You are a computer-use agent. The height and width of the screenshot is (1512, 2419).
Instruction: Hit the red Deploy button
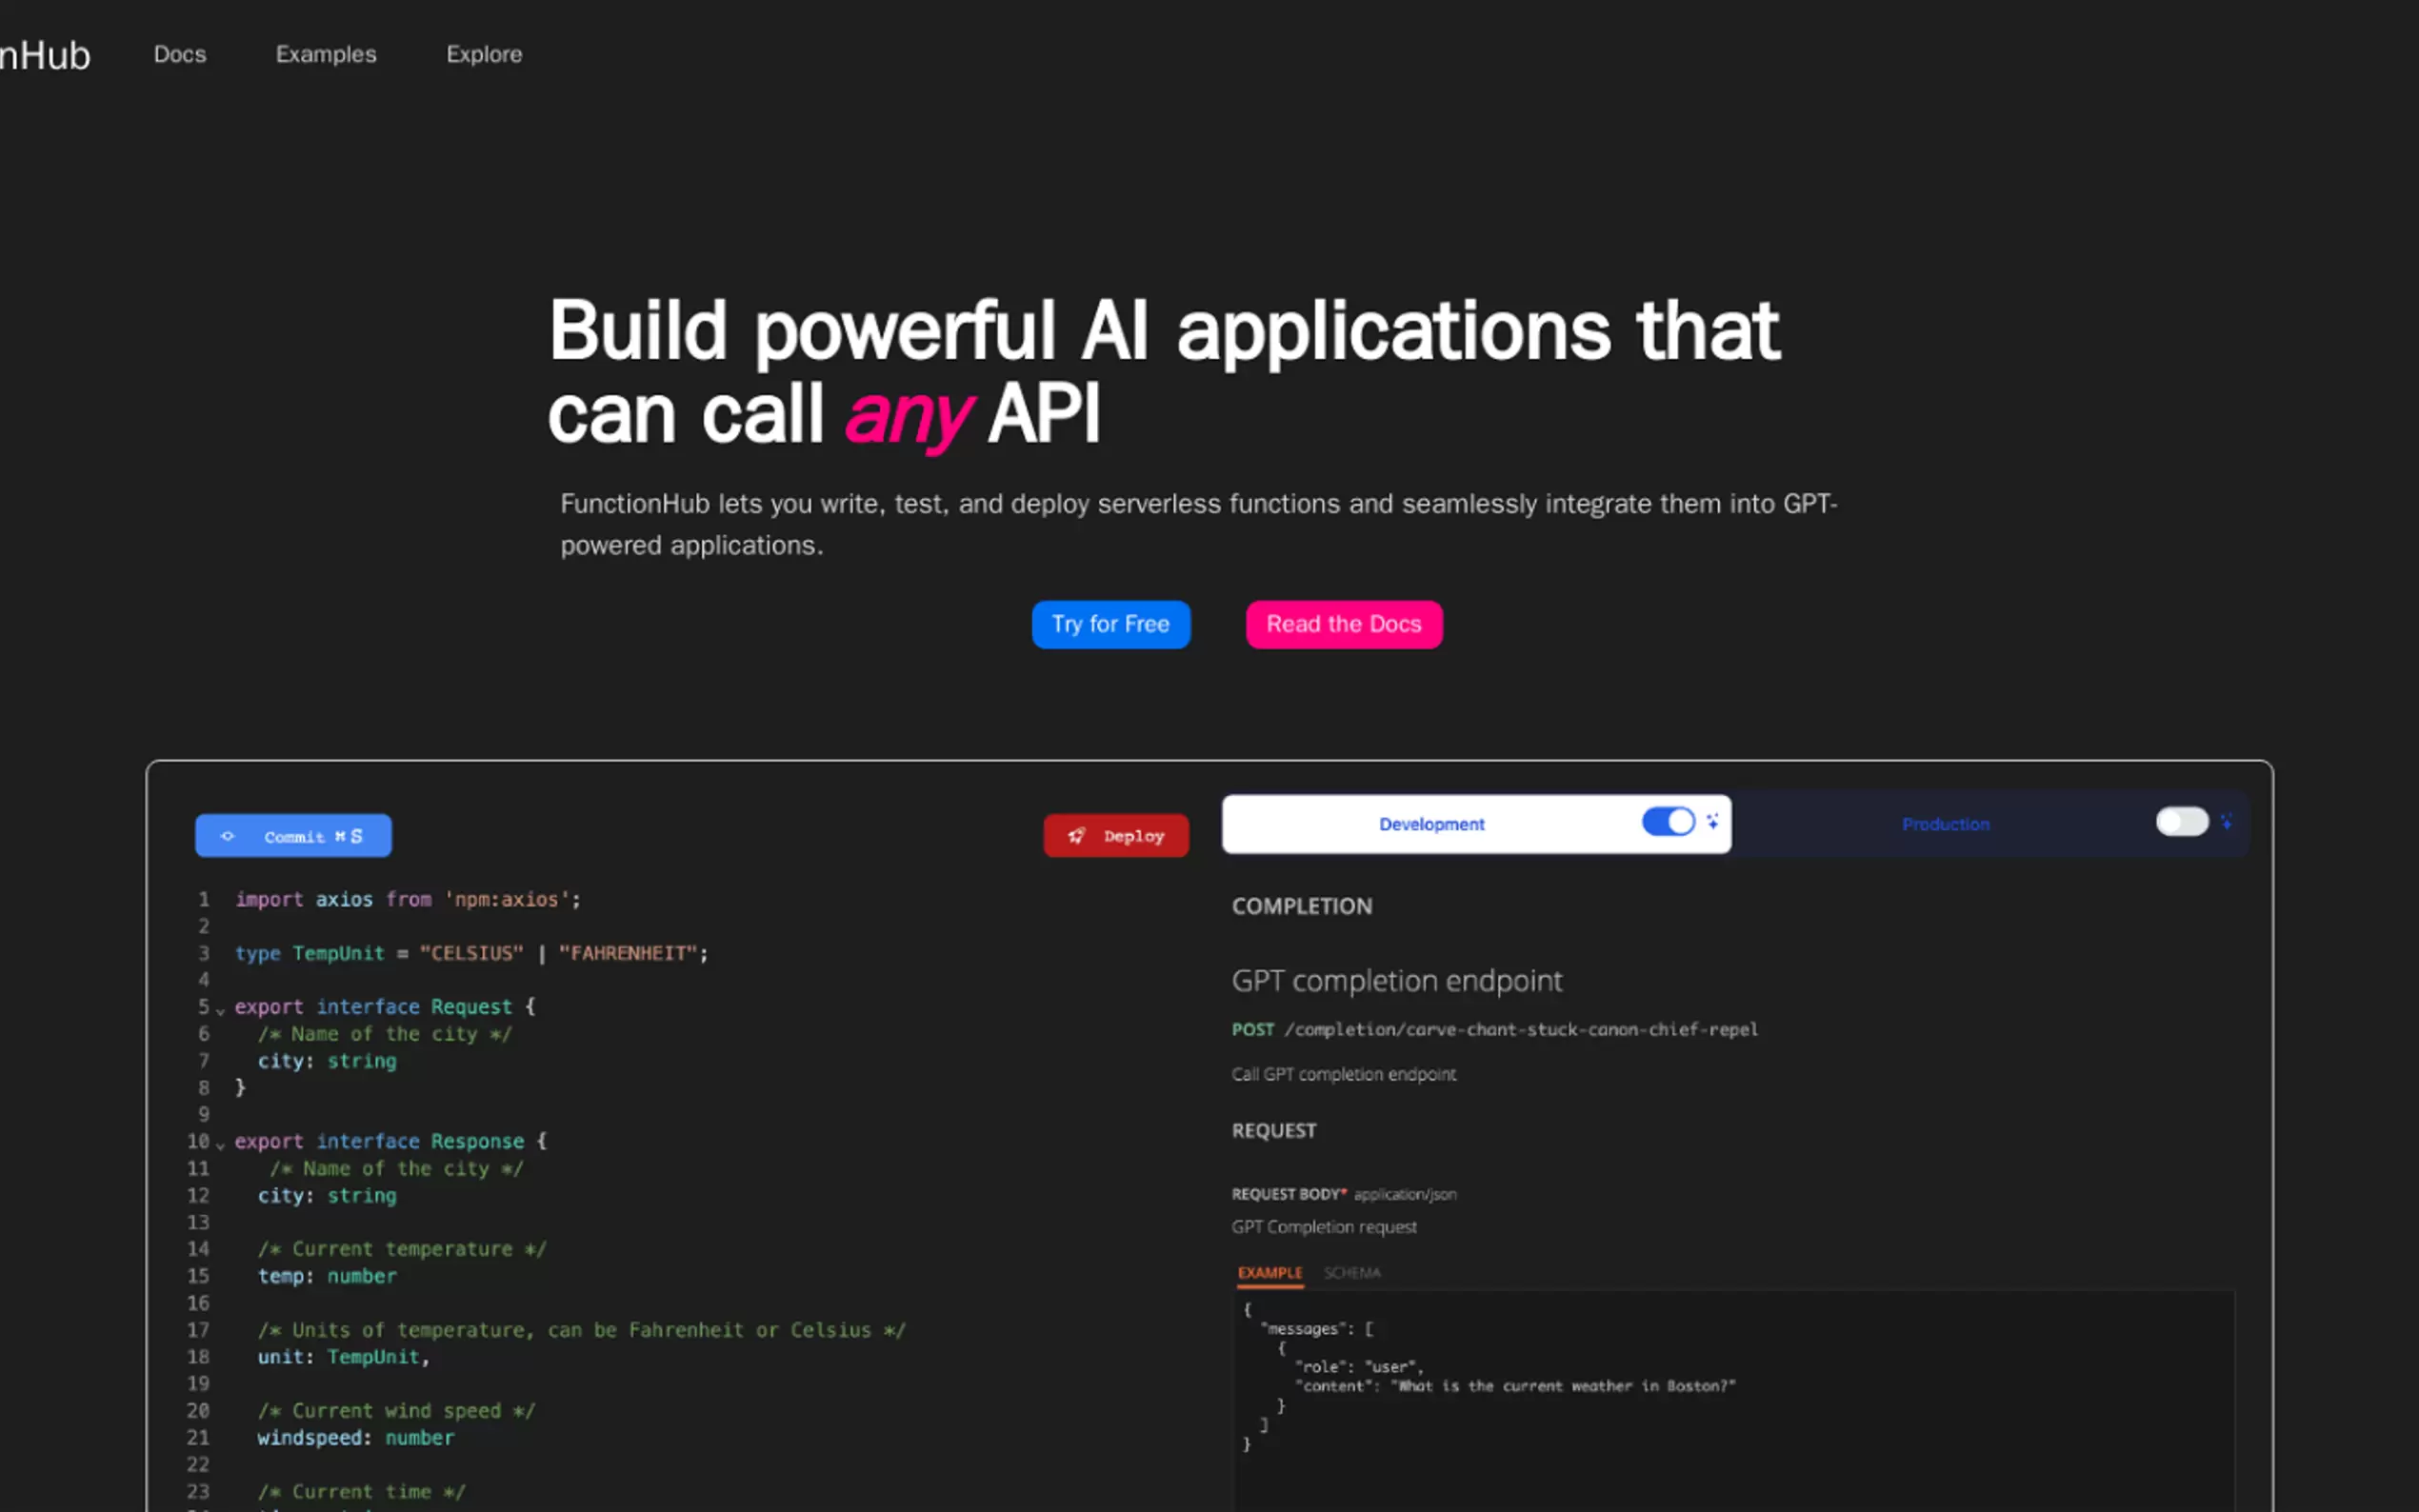point(1116,836)
